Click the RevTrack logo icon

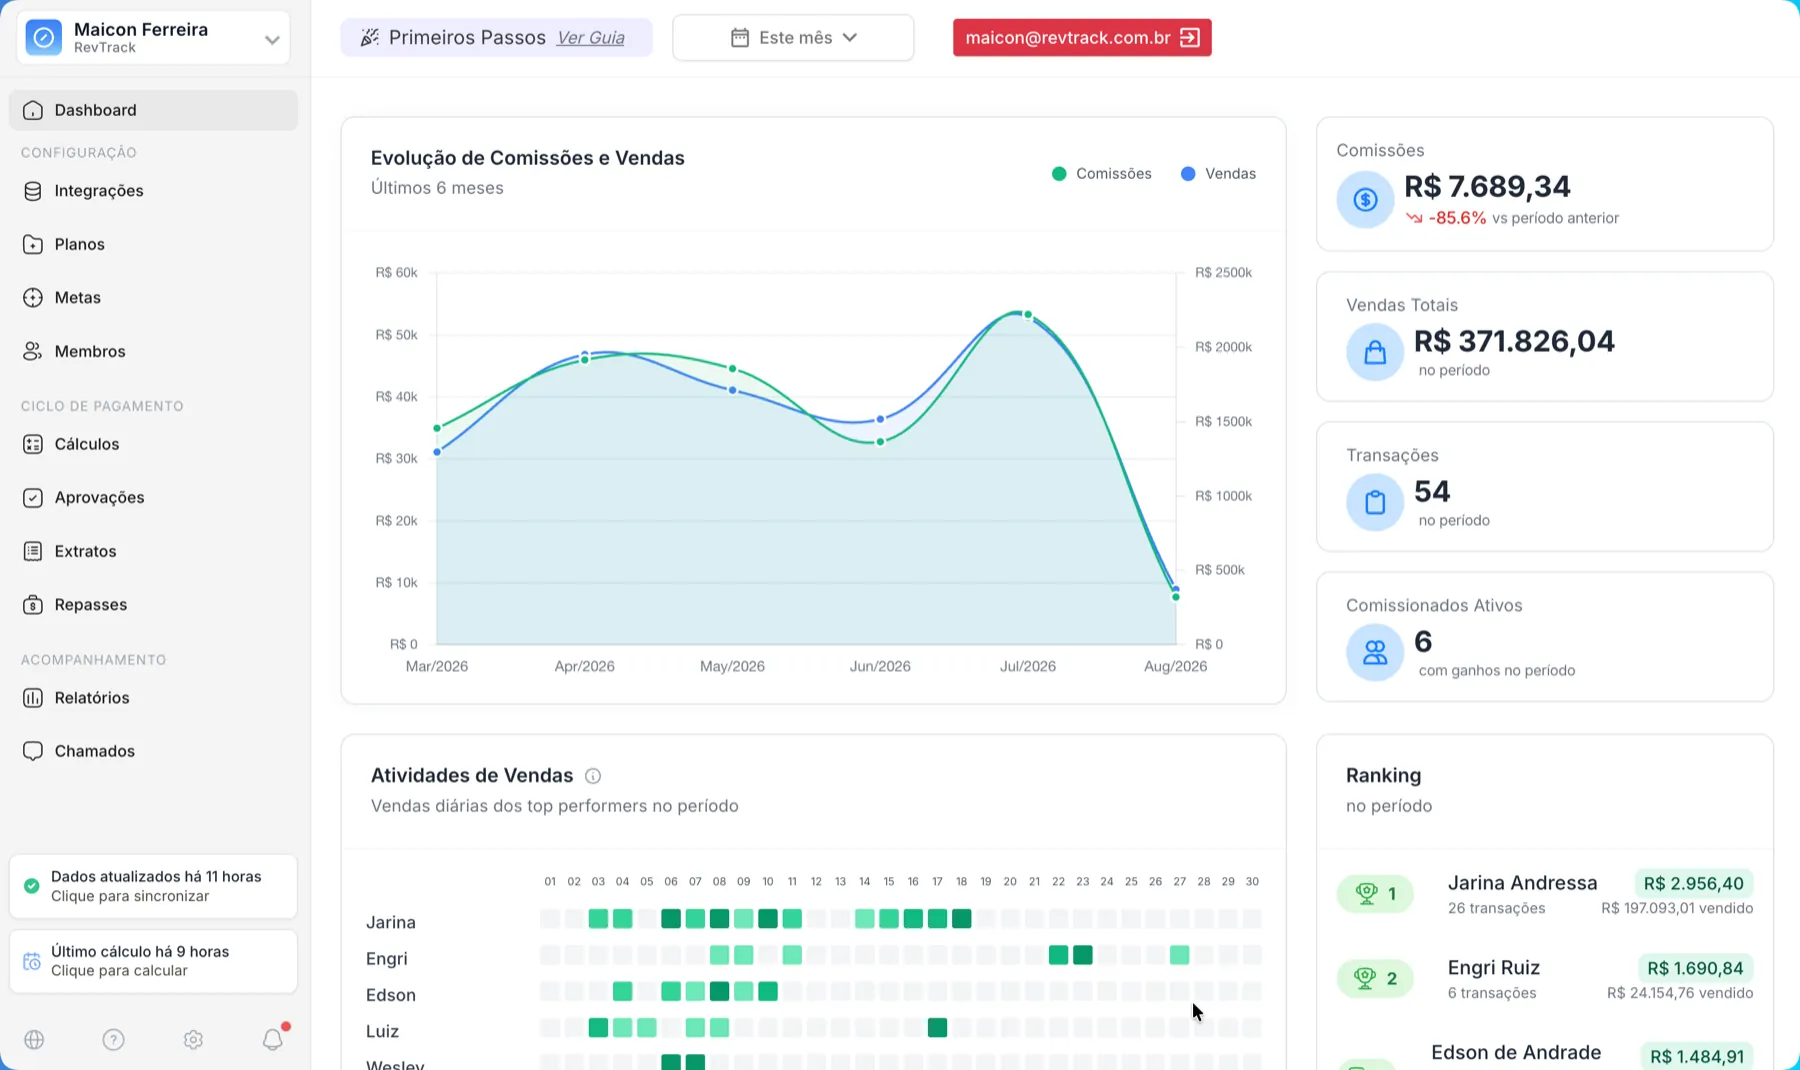(43, 38)
